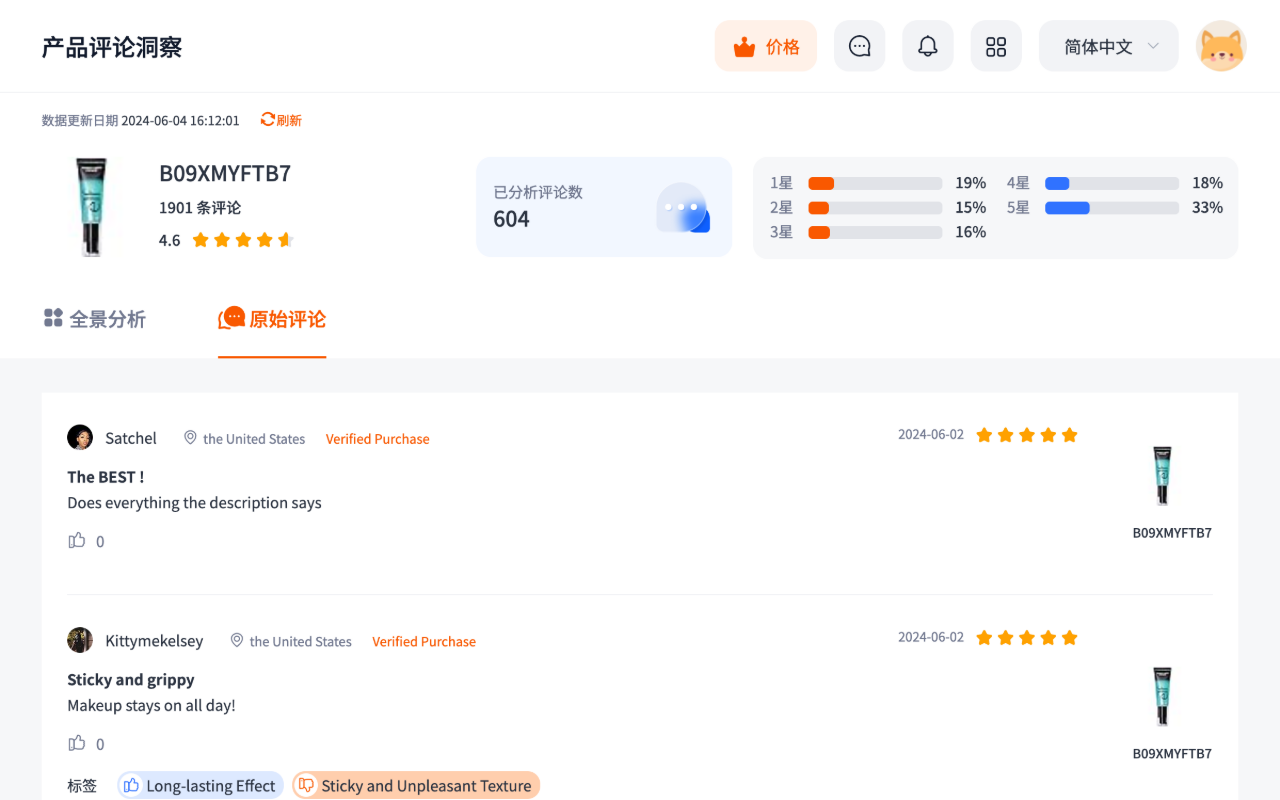Click Verified Purchase on Satchel's review
Image resolution: width=1280 pixels, height=800 pixels.
(x=377, y=438)
